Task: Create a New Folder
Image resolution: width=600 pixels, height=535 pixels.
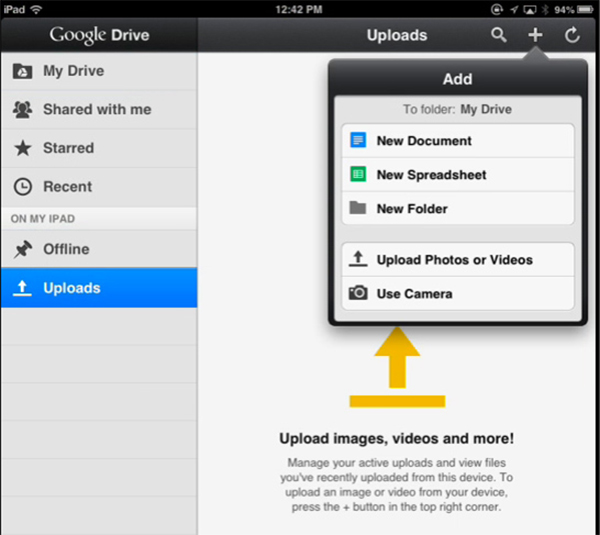Action: point(458,208)
